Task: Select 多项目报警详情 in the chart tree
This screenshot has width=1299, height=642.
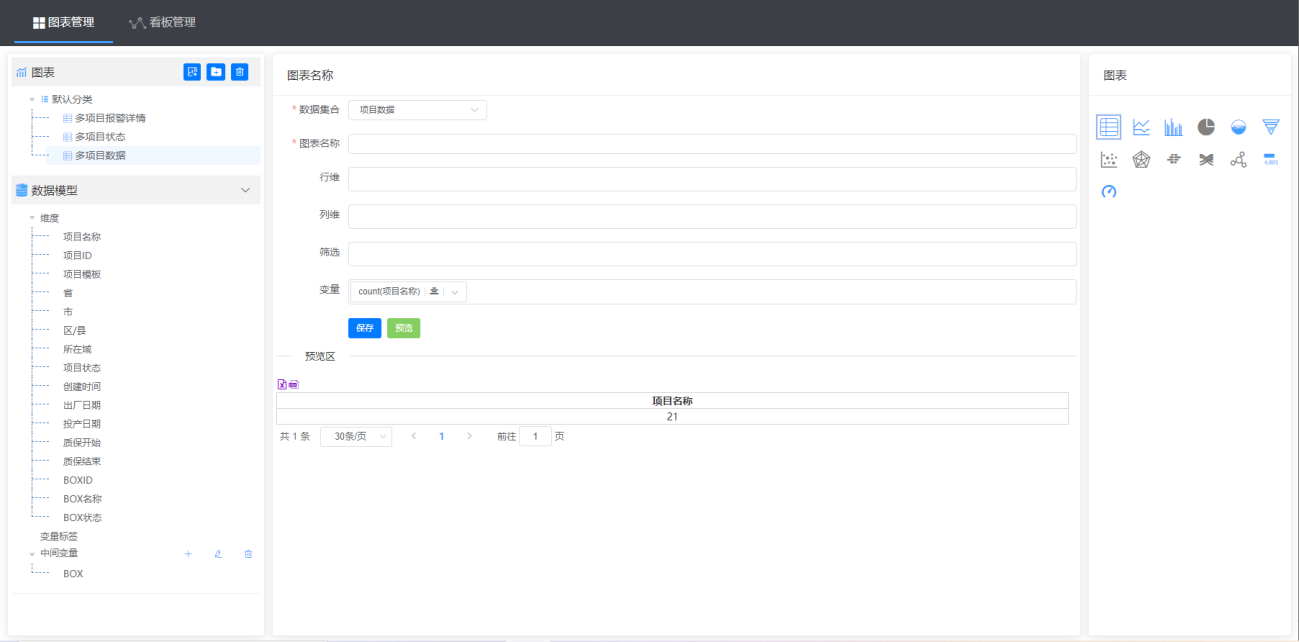Action: coord(110,118)
